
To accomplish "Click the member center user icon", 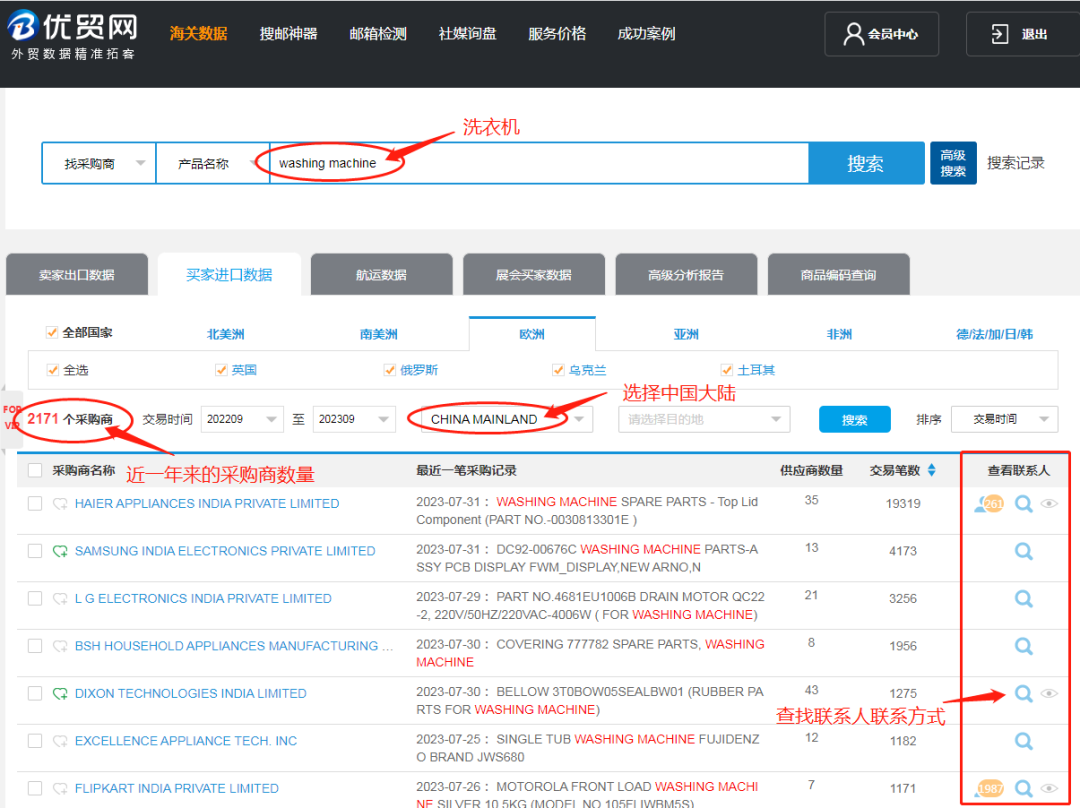I will 854,34.
